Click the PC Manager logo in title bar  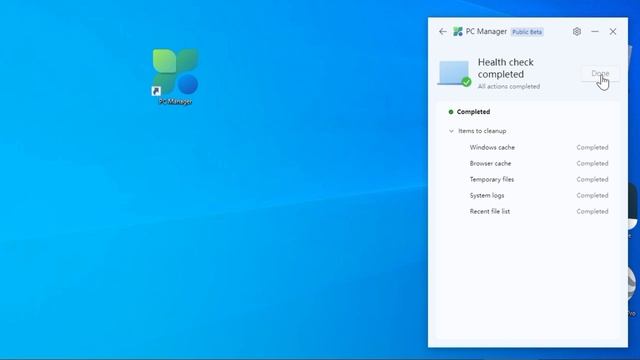pos(458,31)
